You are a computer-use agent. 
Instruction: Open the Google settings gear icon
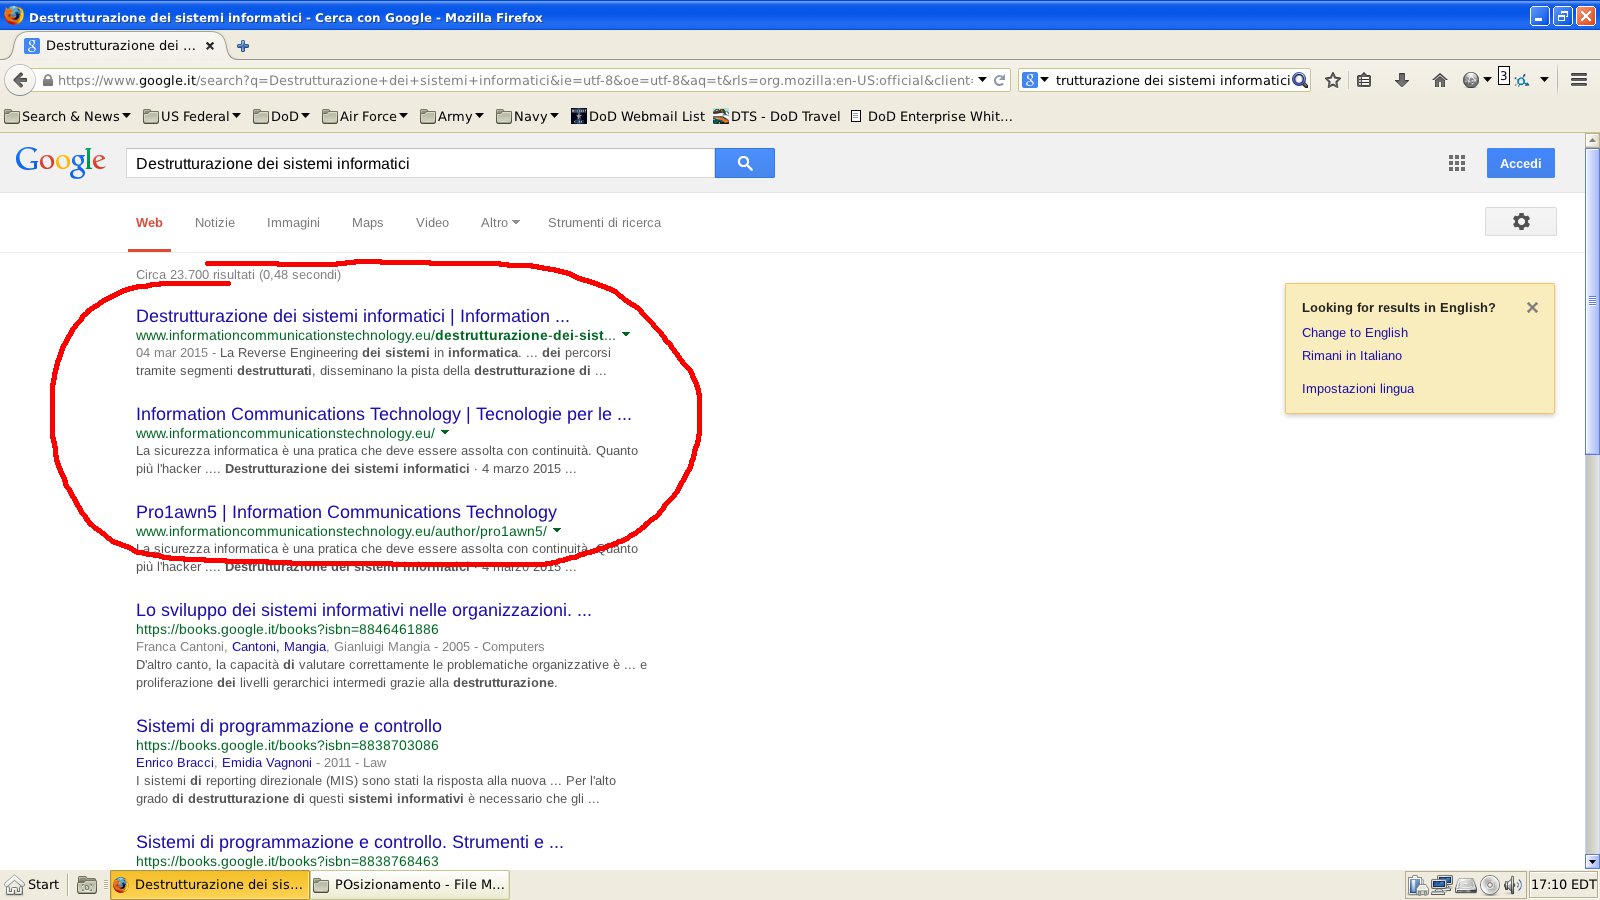pos(1521,222)
